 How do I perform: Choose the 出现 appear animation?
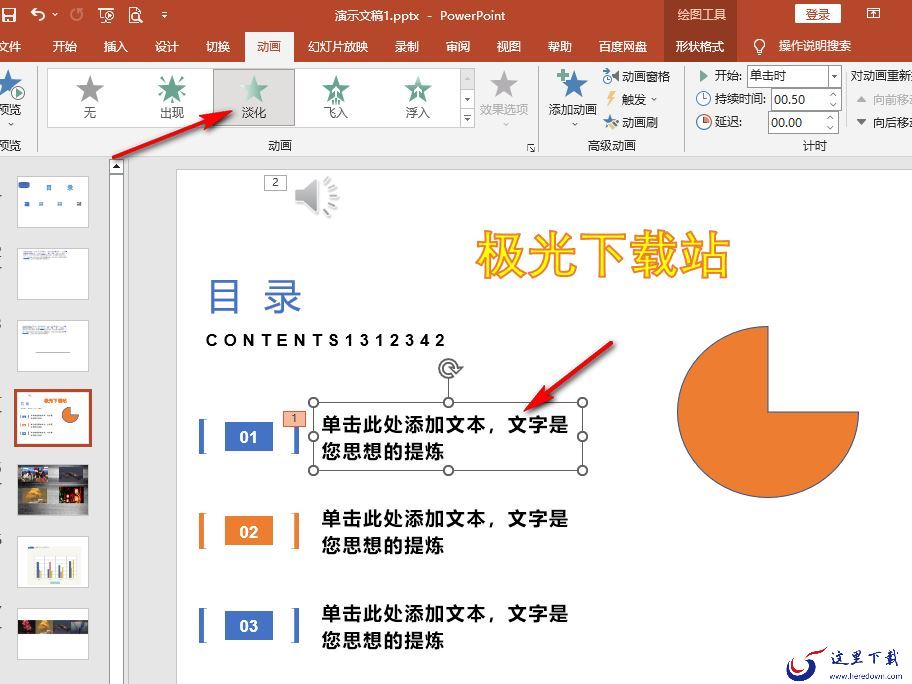coord(172,98)
